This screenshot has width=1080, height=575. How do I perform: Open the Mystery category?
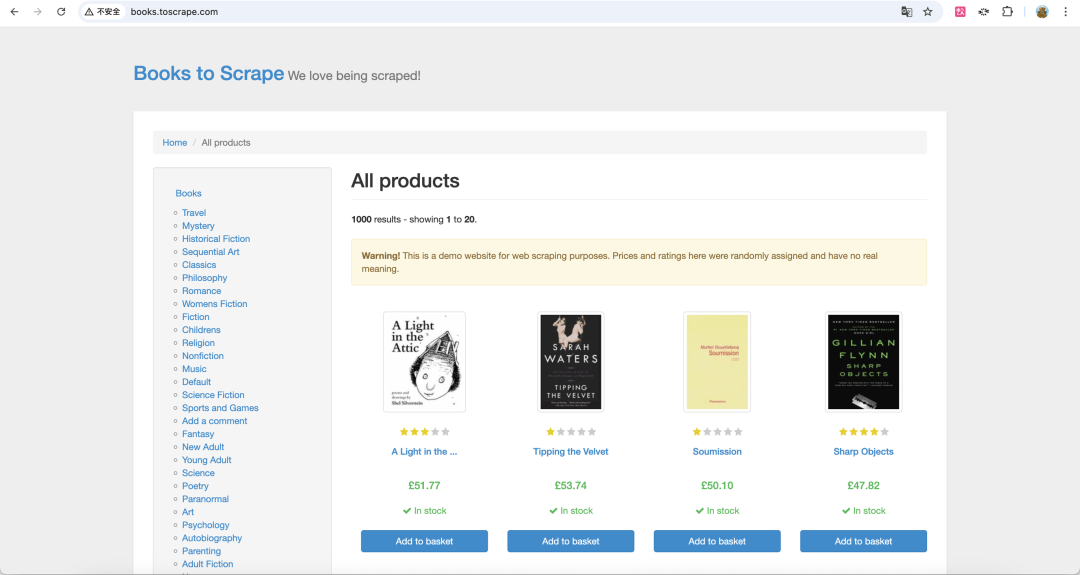pyautogui.click(x=198, y=226)
